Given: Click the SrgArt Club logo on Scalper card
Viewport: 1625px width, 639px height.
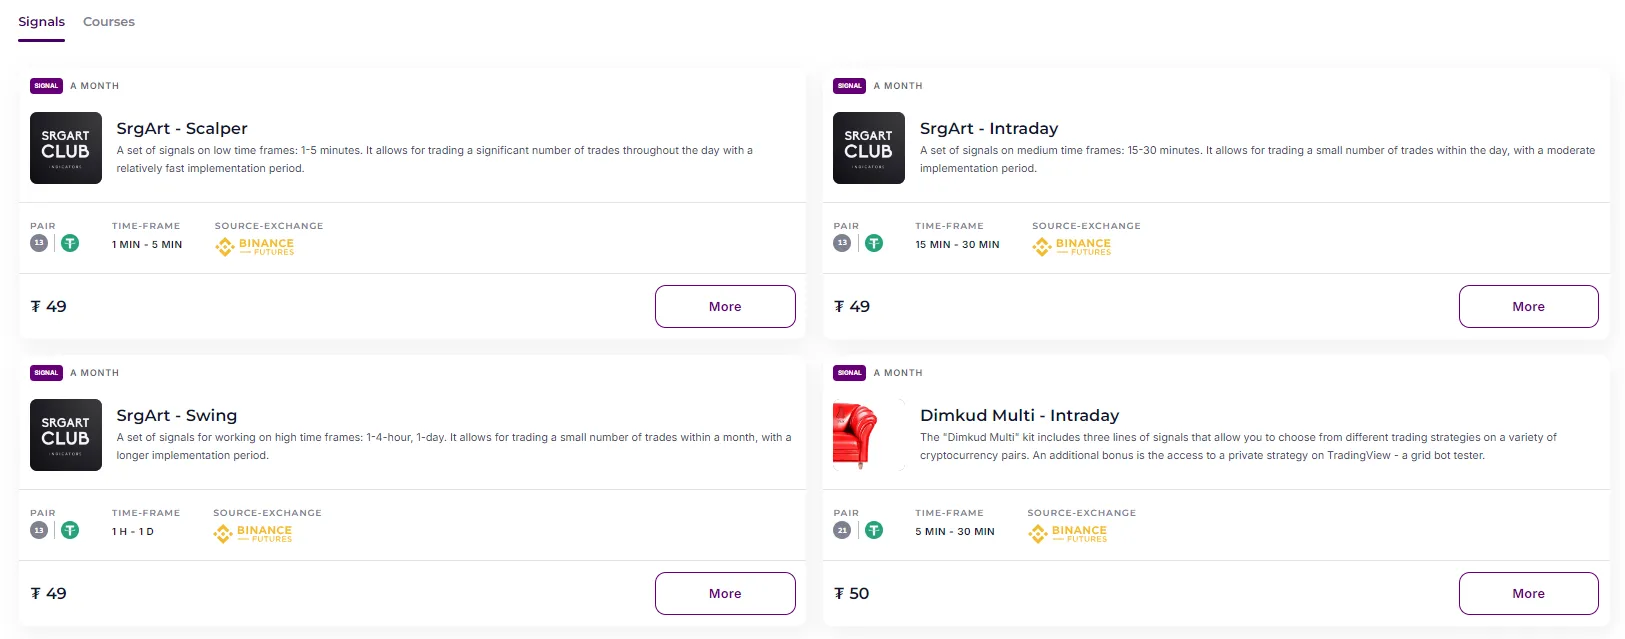Looking at the screenshot, I should [x=66, y=148].
